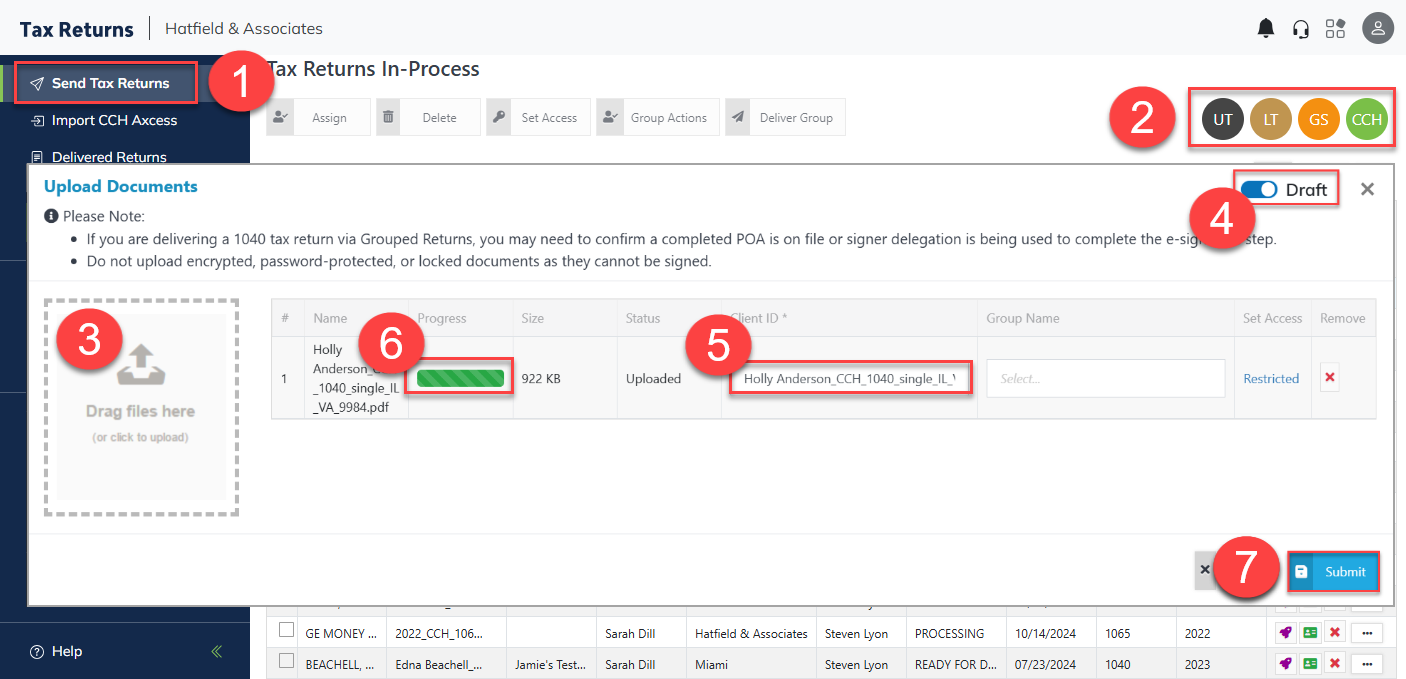Switch off the Draft toggle

1259,188
